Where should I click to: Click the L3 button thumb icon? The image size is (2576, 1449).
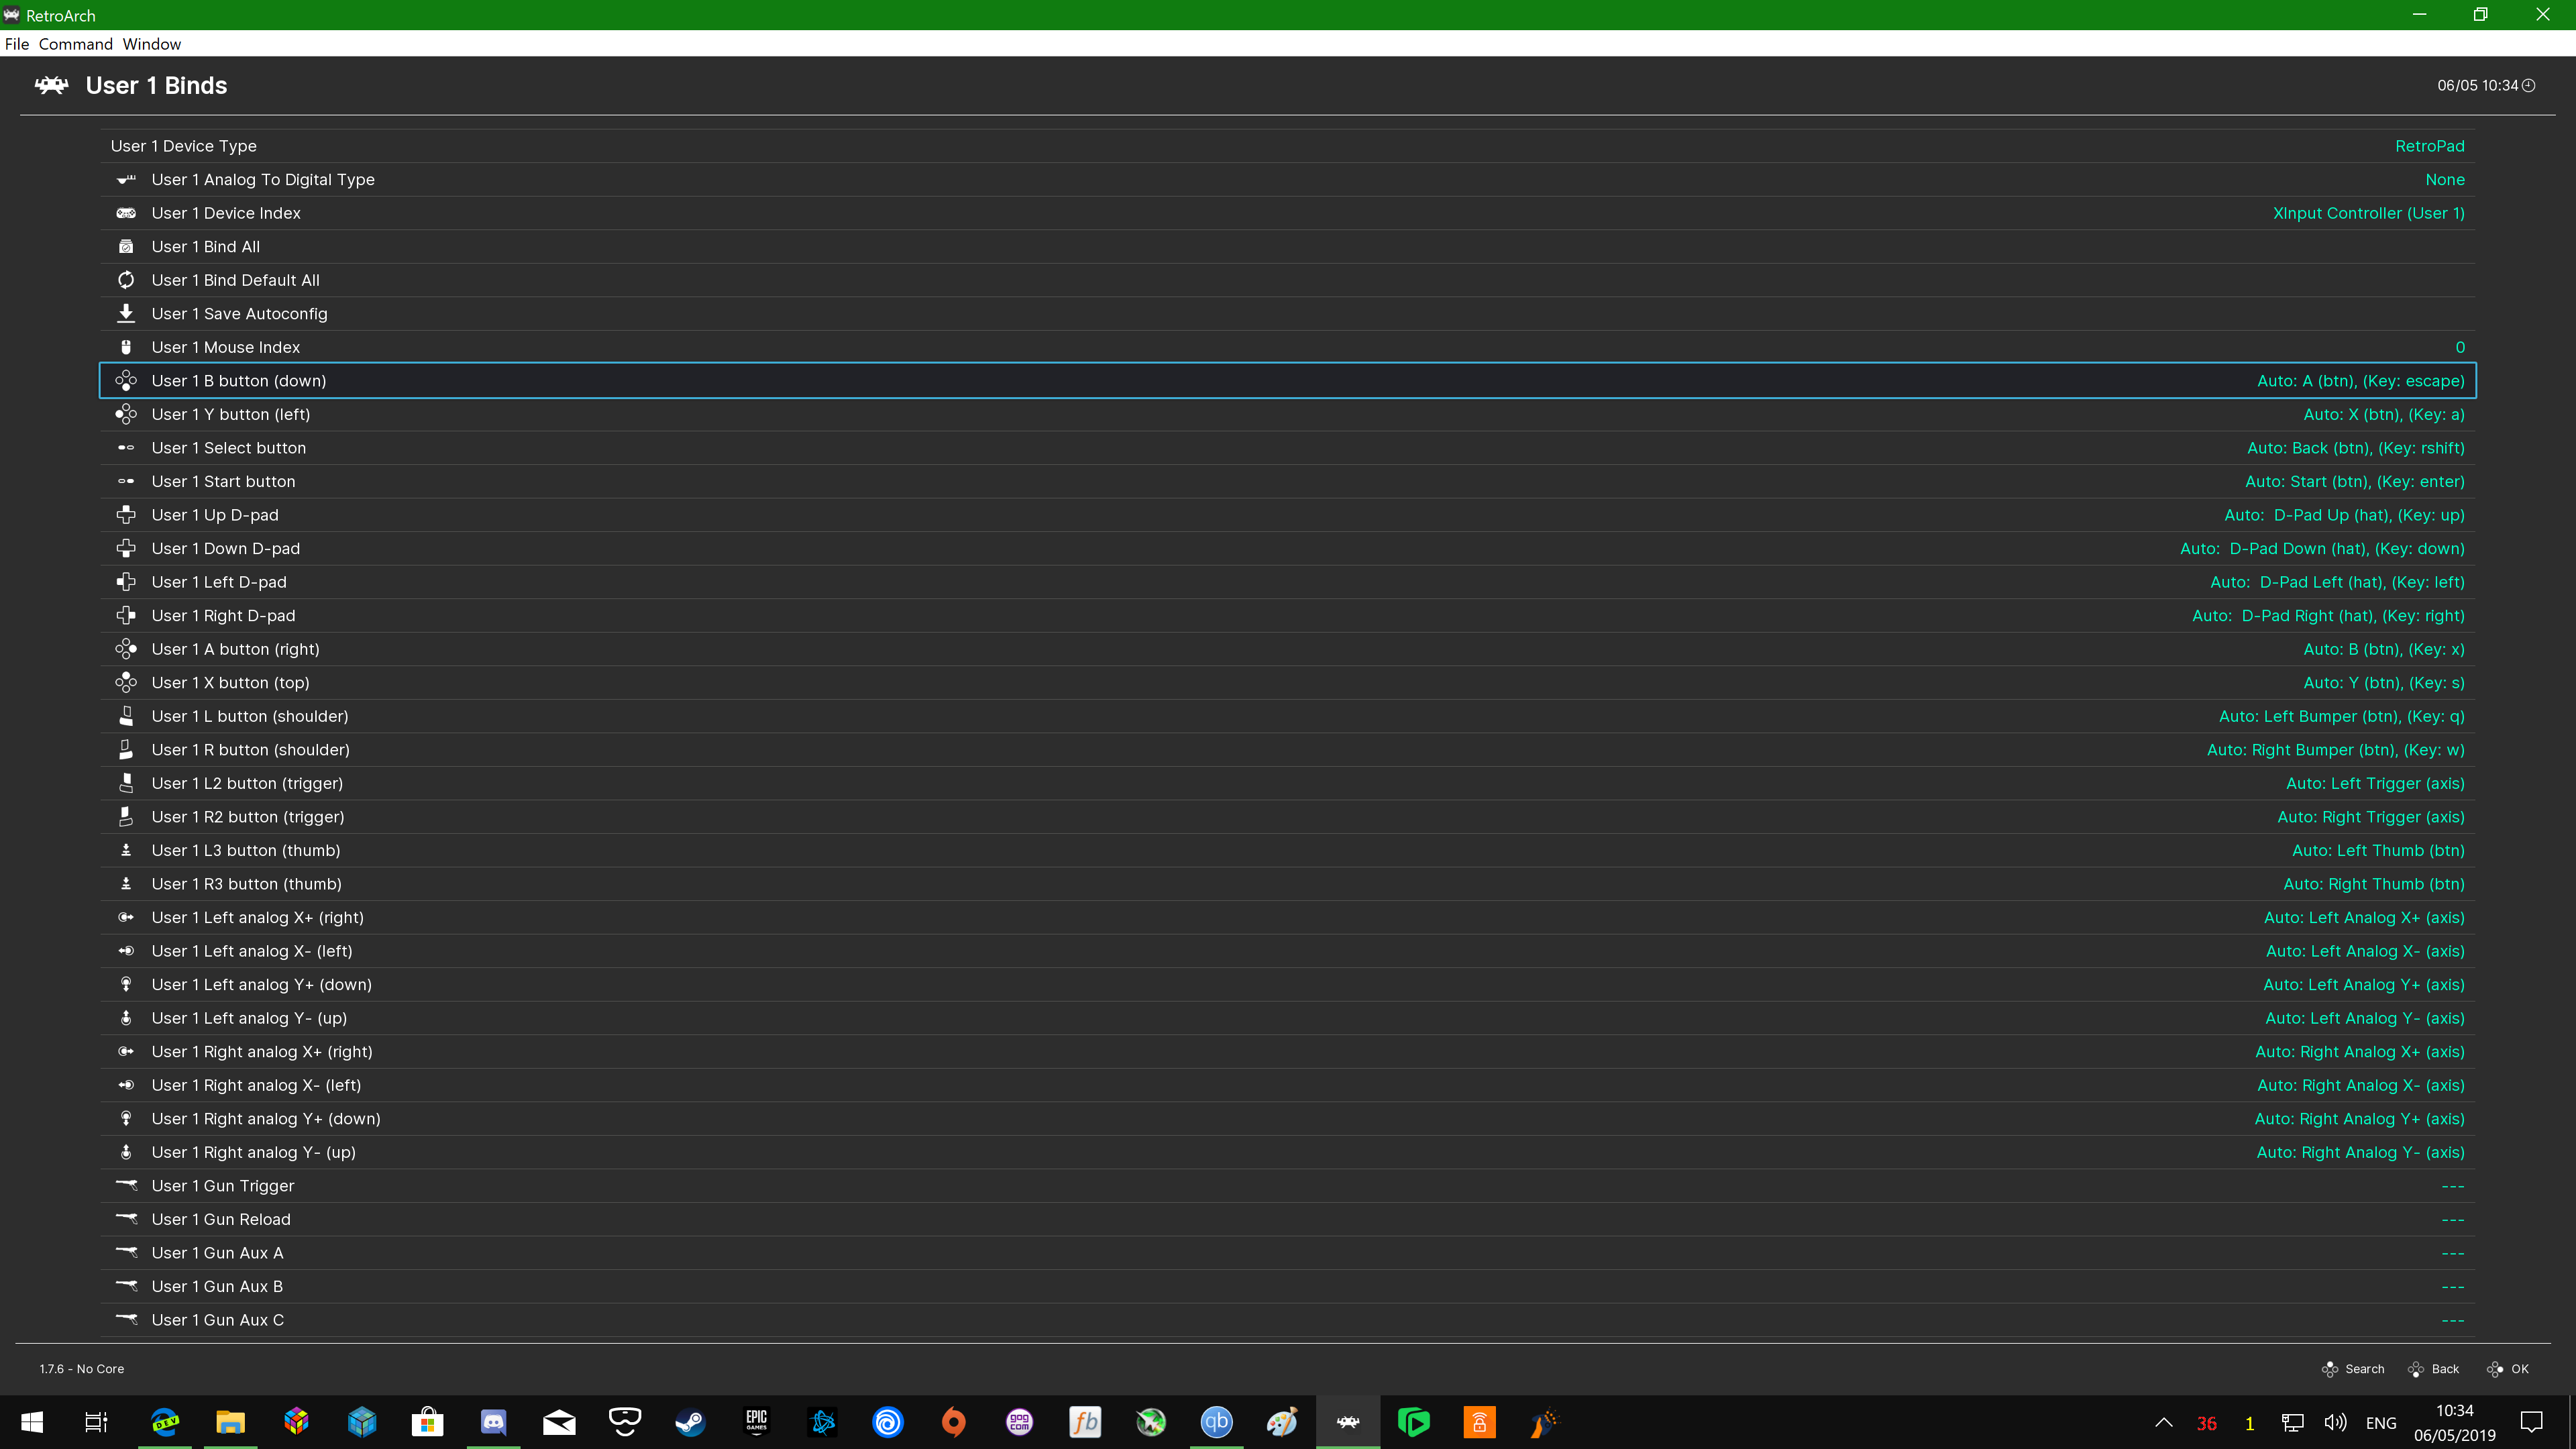pos(126,850)
